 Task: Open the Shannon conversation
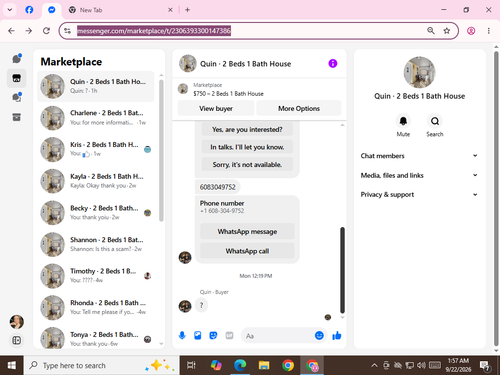96,244
